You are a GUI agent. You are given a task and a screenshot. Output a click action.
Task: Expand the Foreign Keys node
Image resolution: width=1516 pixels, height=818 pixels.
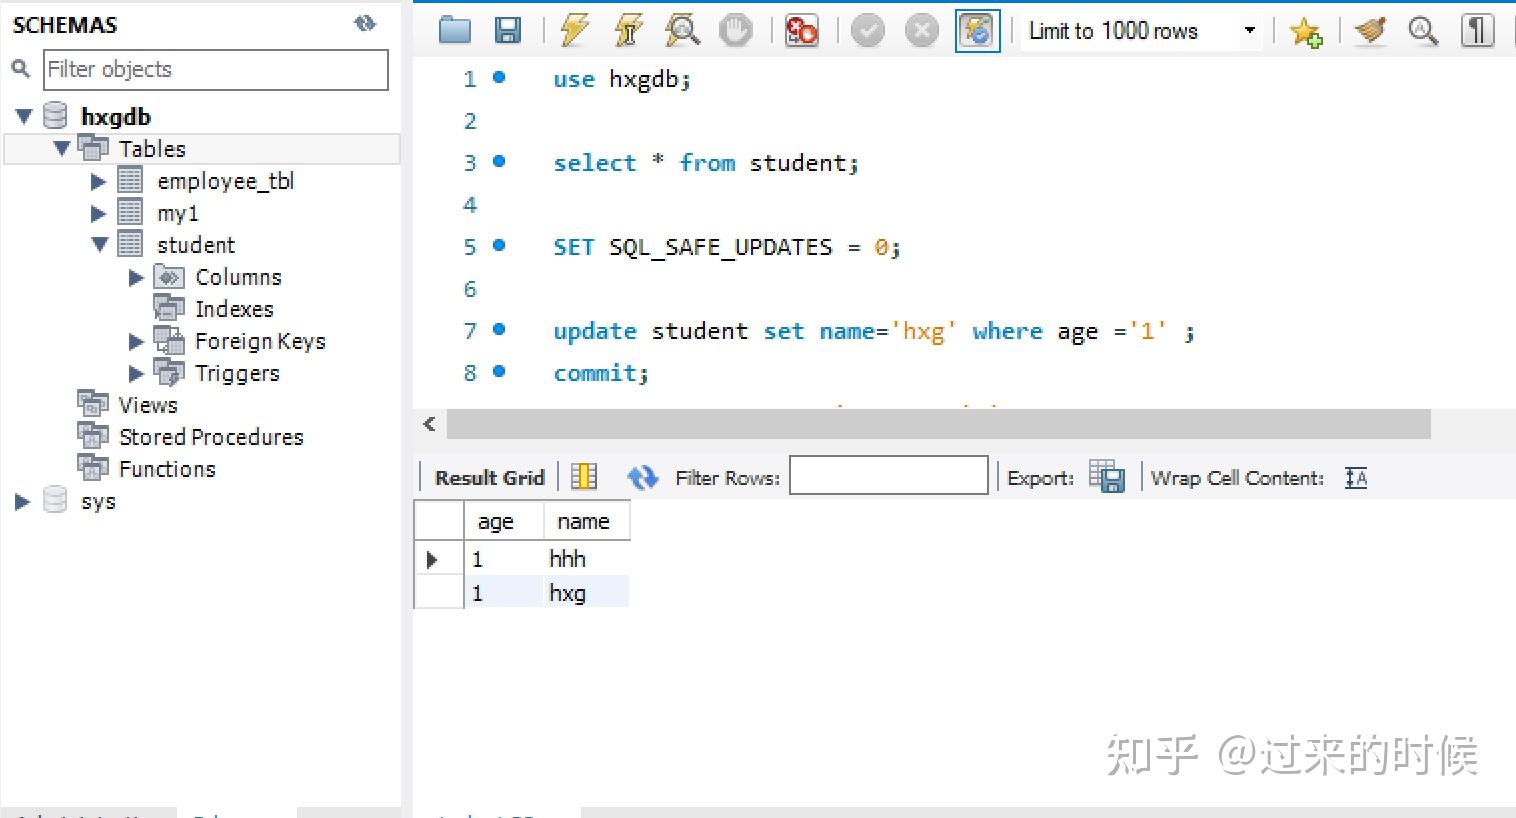click(x=137, y=341)
